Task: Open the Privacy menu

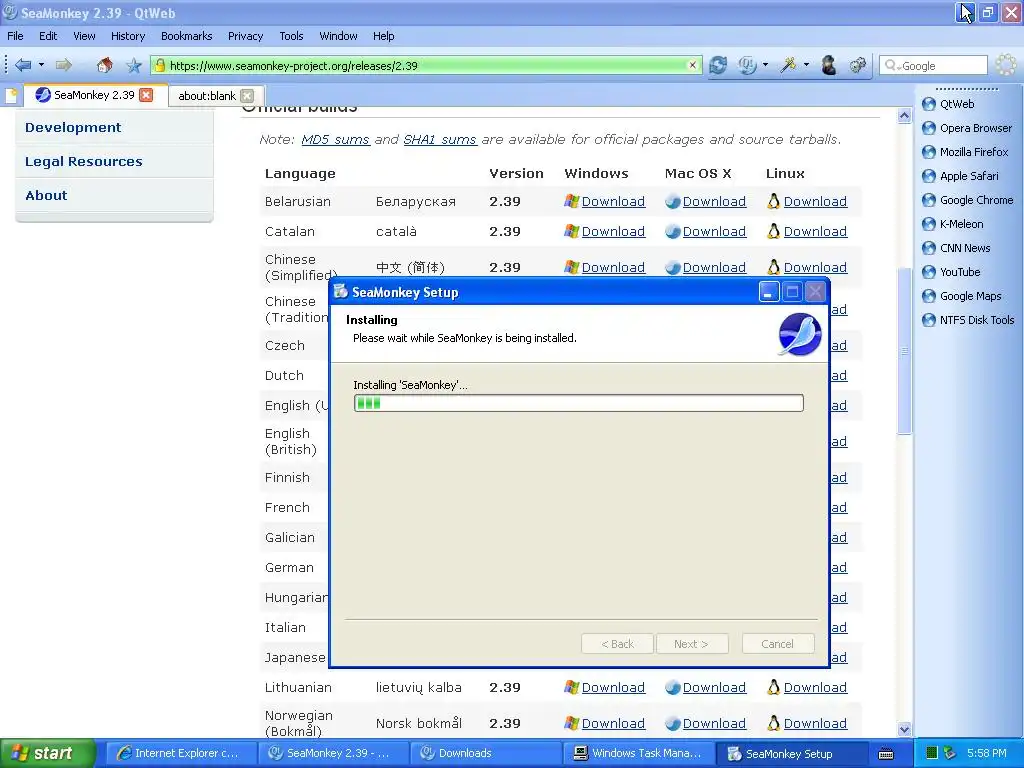Action: 245,36
